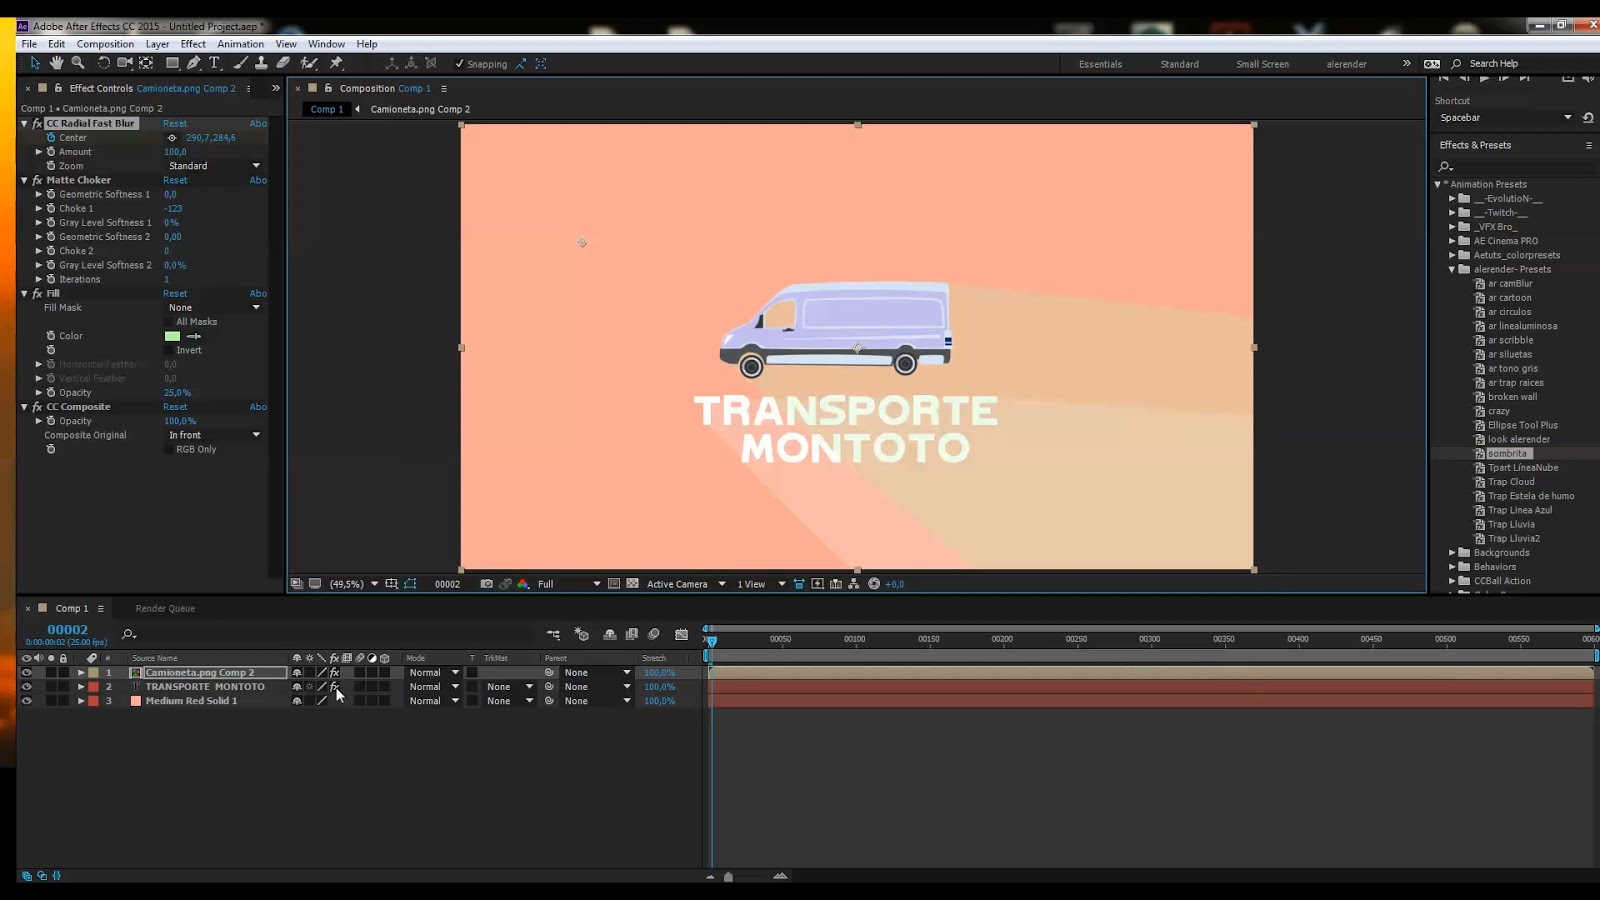
Task: Switch to Camioneta.png Comp 2 viewer tab
Action: [x=420, y=109]
